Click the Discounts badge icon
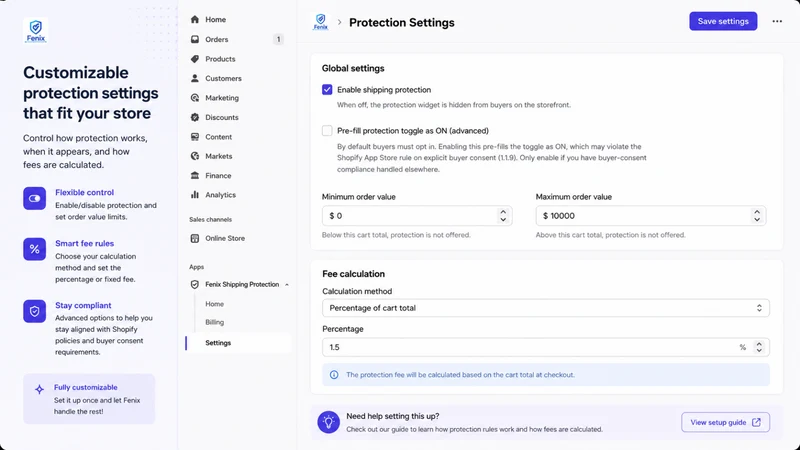Screen dimensions: 800x450 (x=194, y=117)
